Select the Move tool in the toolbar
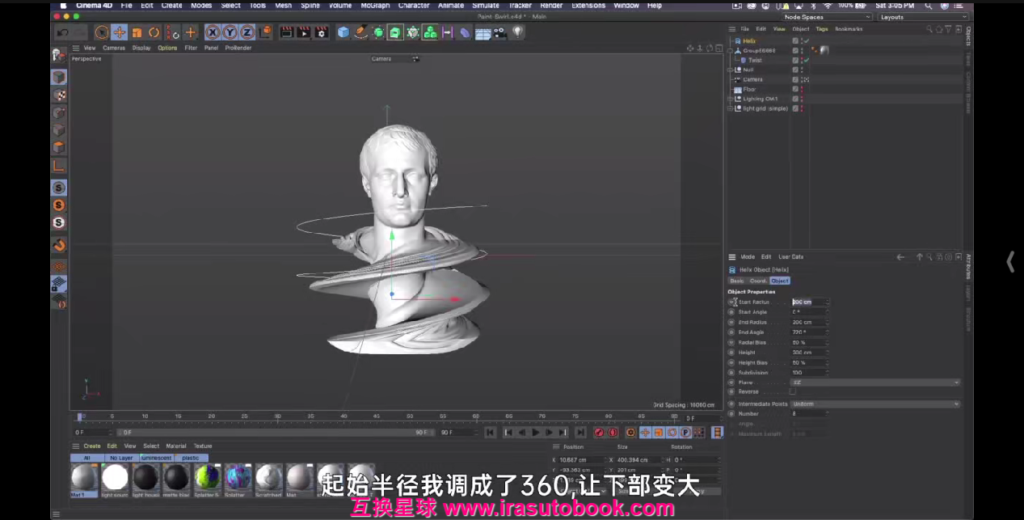 [x=119, y=32]
